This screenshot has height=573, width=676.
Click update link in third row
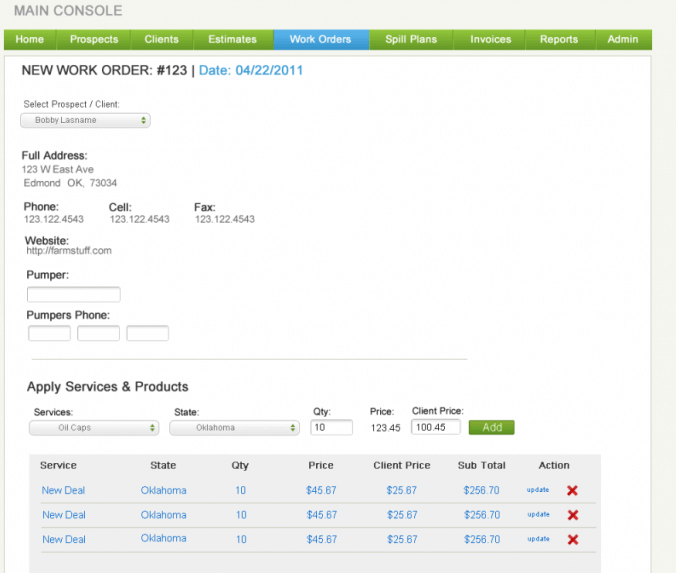(x=538, y=538)
